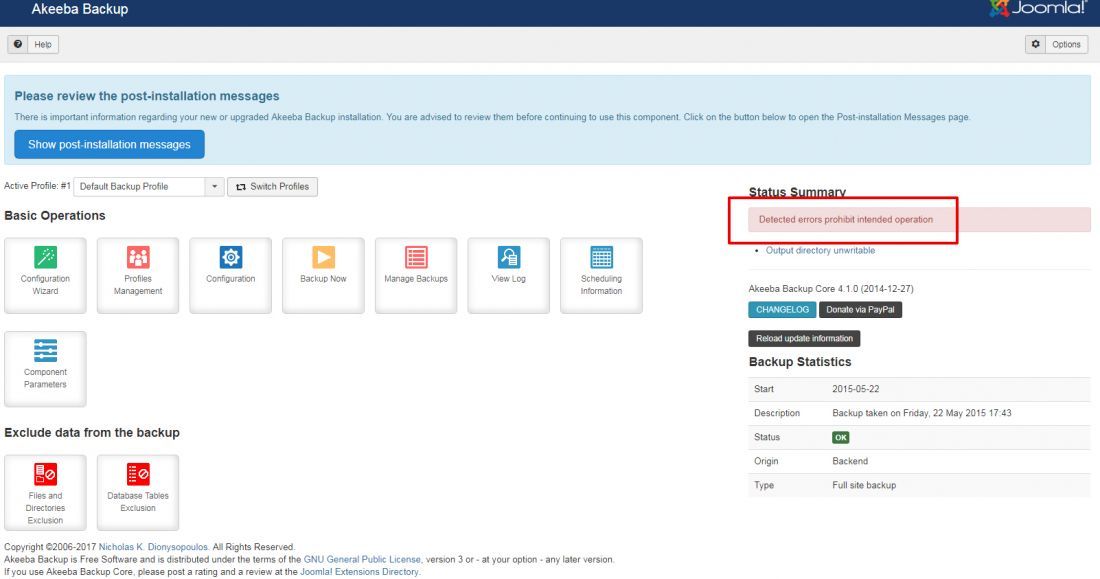The height and width of the screenshot is (579, 1100).
Task: Click the Akeeba Backup page title
Action: 80,9
